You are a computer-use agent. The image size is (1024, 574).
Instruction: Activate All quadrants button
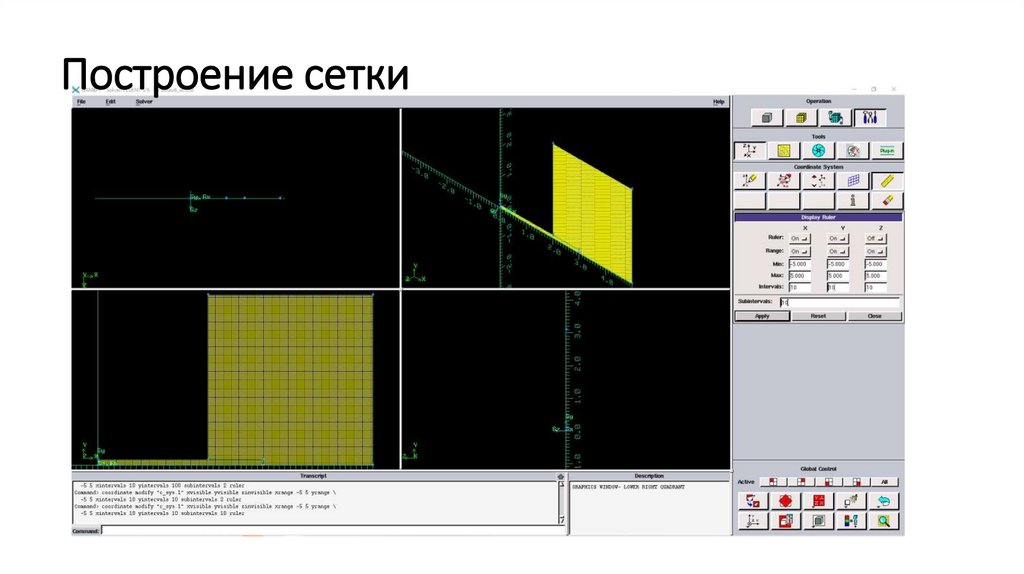(885, 482)
